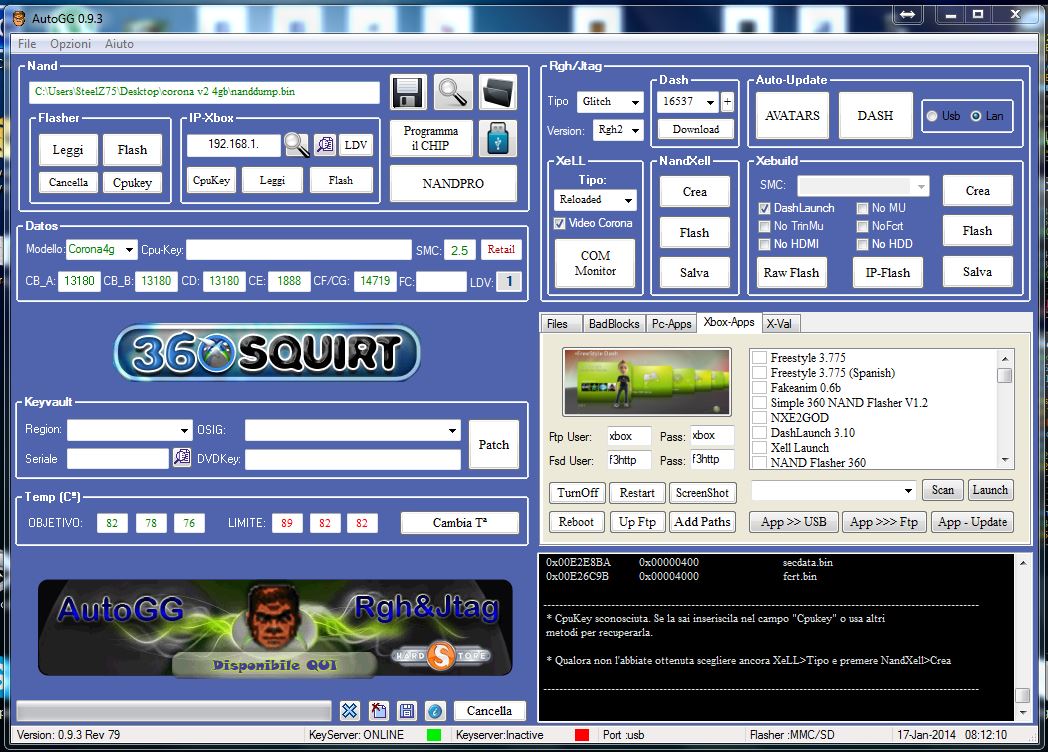Screen dimensions: 1048x752
Task: Open the black folder icon in Nand
Action: pyautogui.click(x=497, y=92)
